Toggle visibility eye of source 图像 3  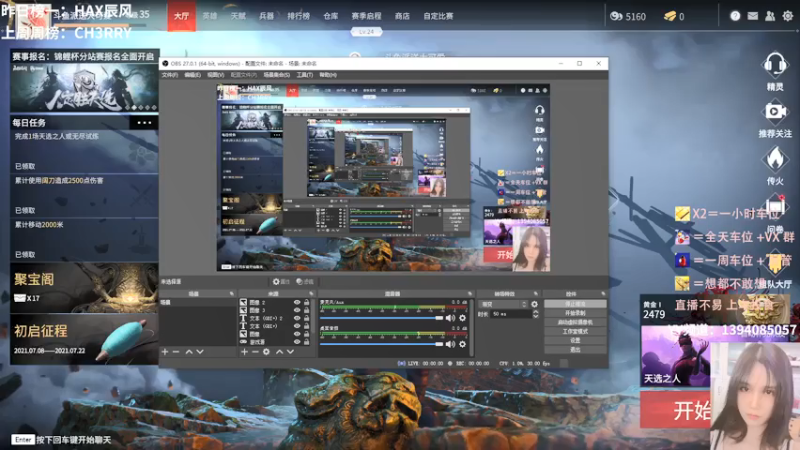click(x=297, y=310)
